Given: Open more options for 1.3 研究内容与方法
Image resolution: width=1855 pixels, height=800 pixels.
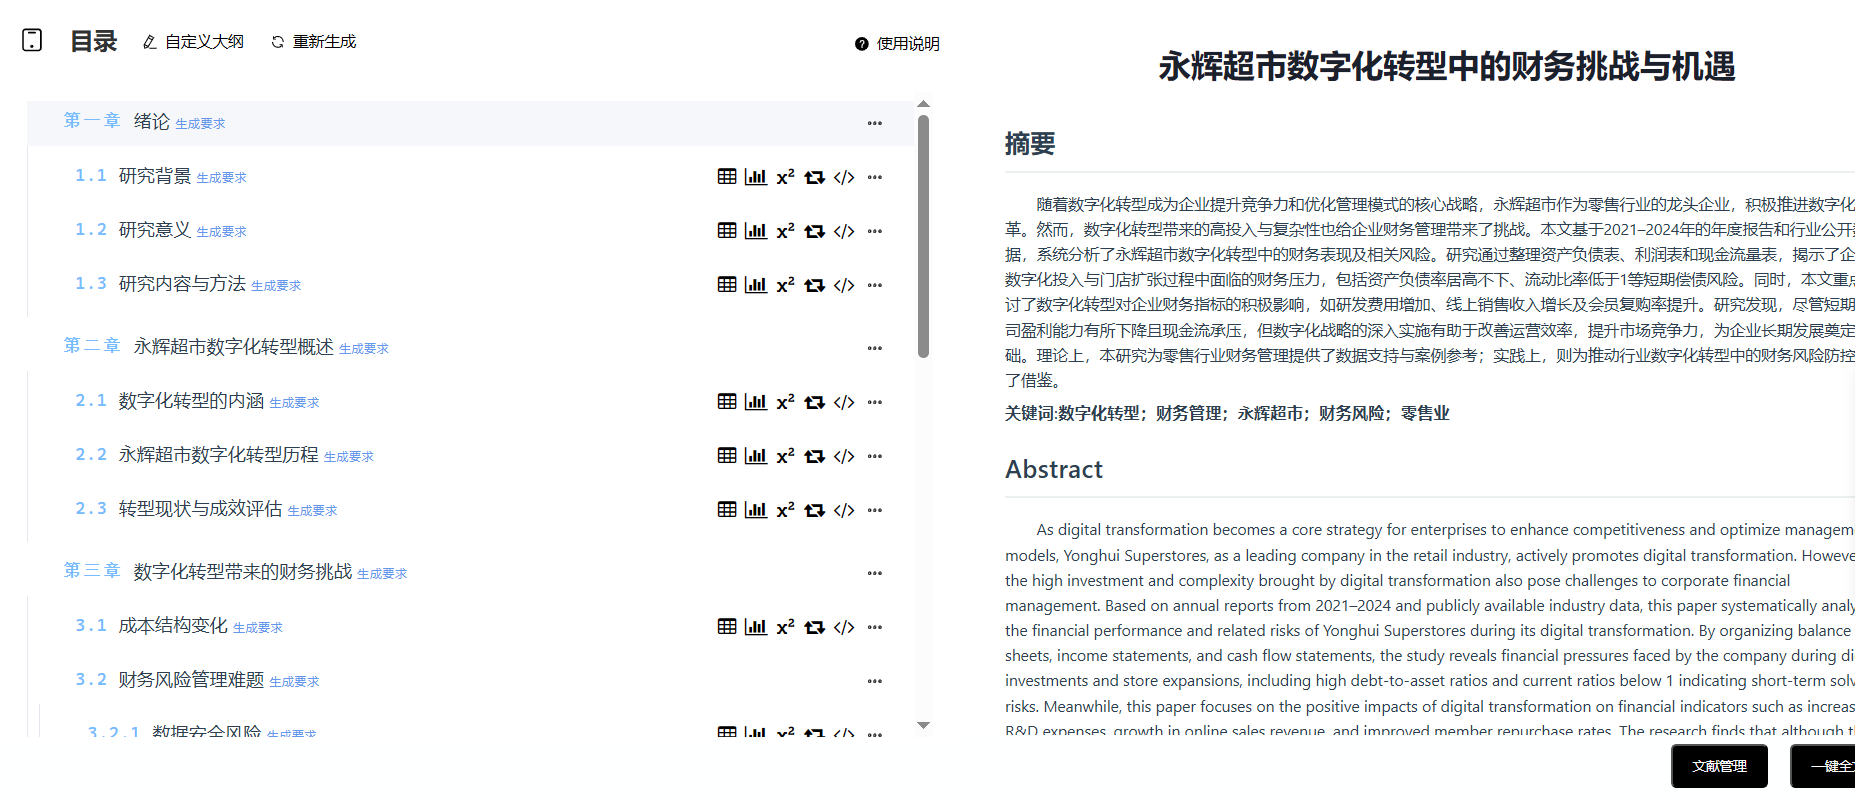Looking at the screenshot, I should click(875, 285).
